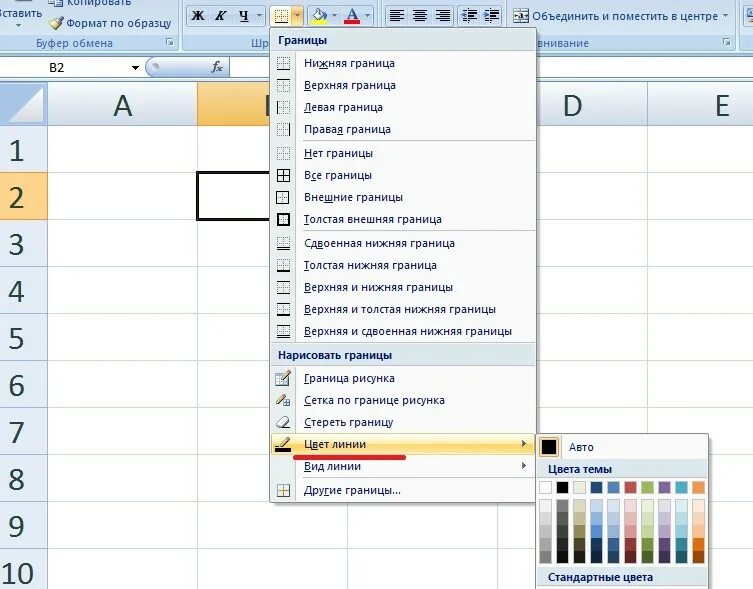Pick purple theme color swatch
753x589 pixels.
[x=665, y=488]
